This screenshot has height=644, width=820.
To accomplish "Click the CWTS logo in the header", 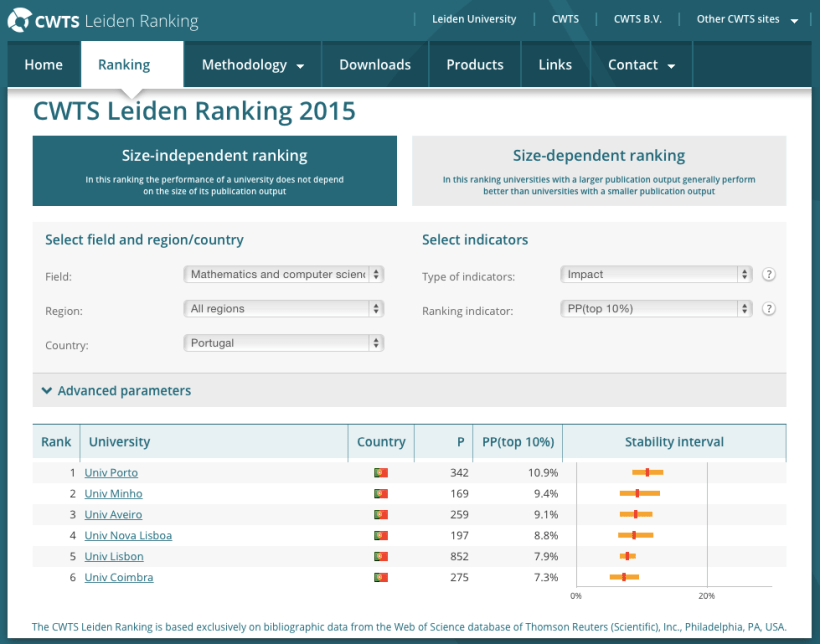I will [18, 19].
